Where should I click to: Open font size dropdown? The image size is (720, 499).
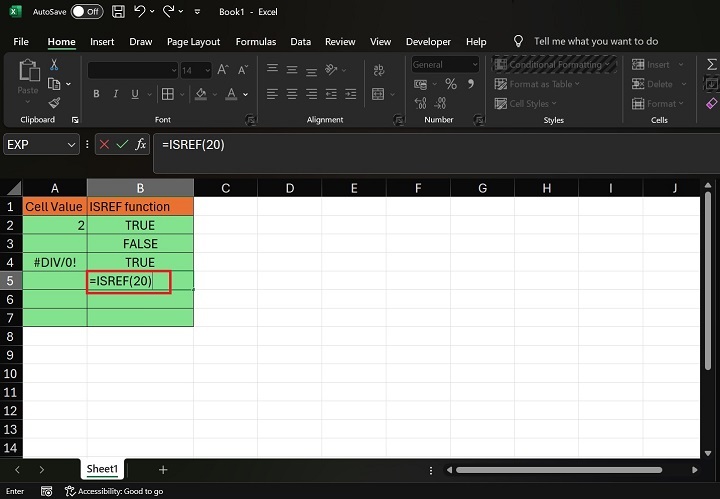pos(208,70)
